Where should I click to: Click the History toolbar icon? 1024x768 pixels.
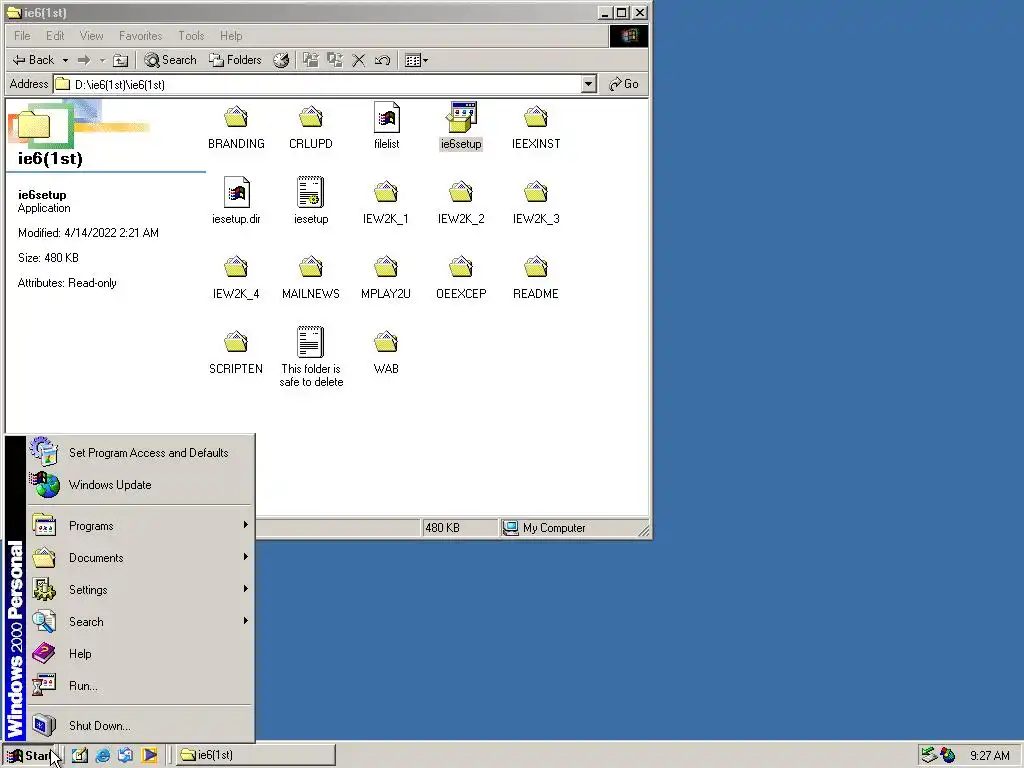point(281,60)
